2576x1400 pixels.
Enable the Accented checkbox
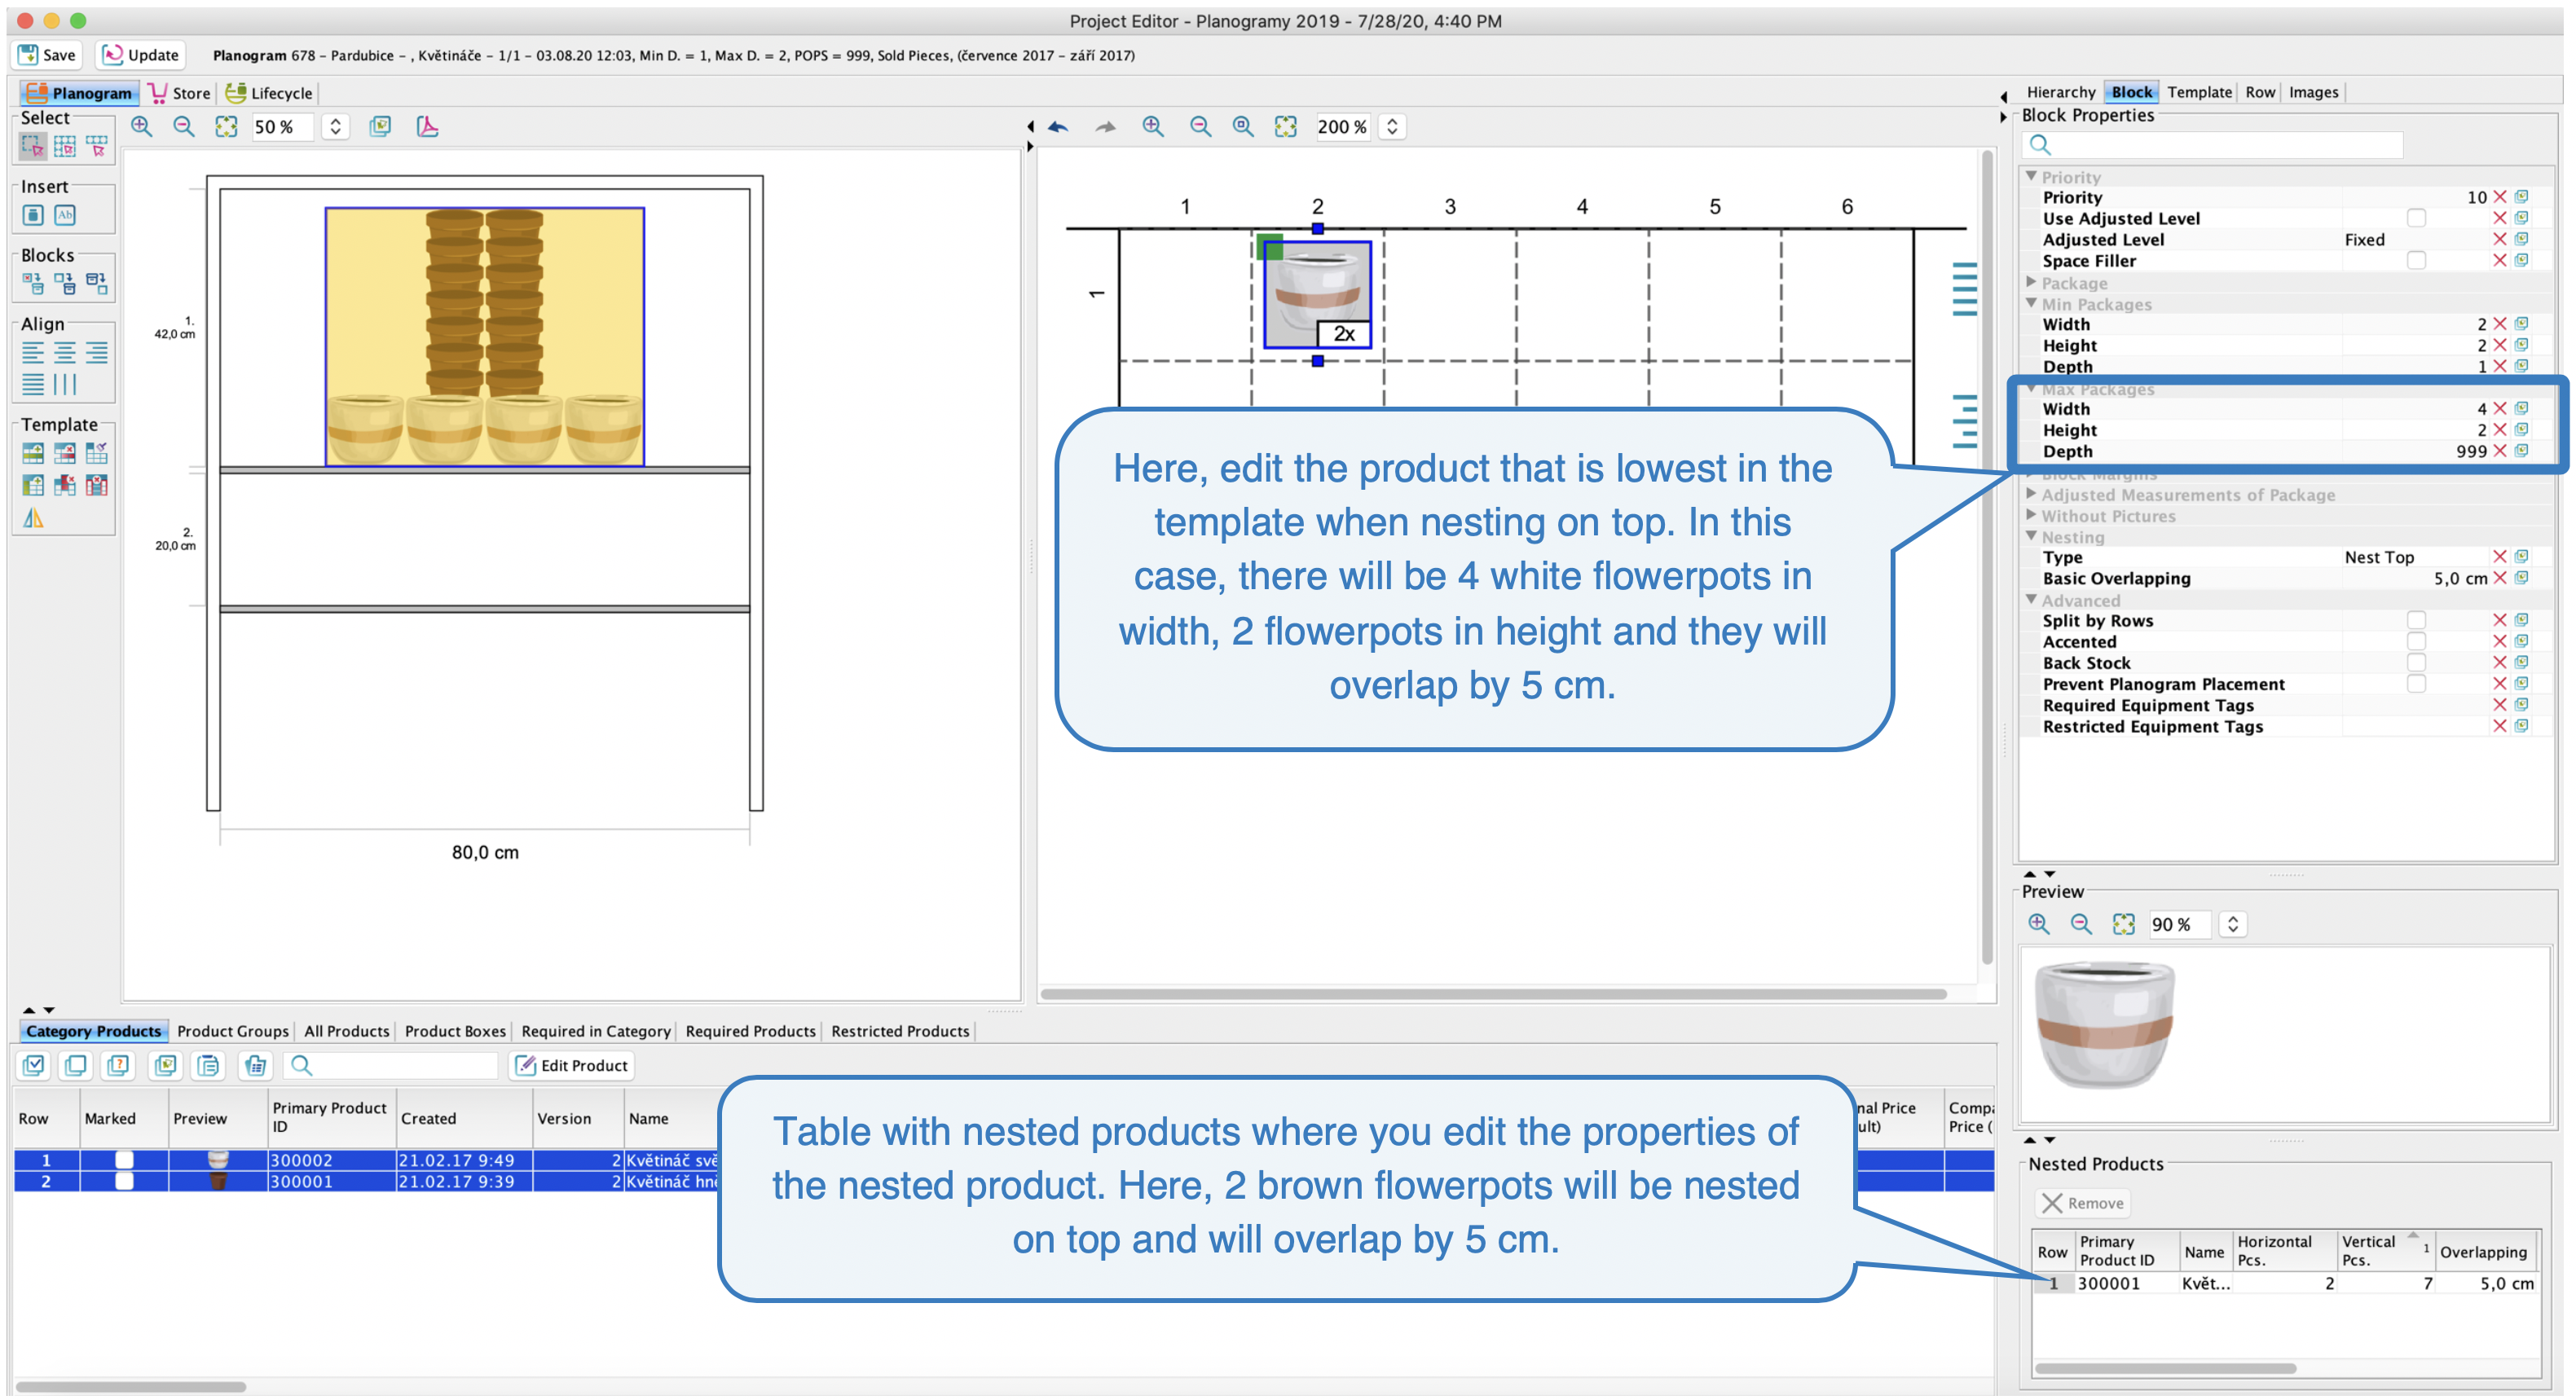point(2416,642)
